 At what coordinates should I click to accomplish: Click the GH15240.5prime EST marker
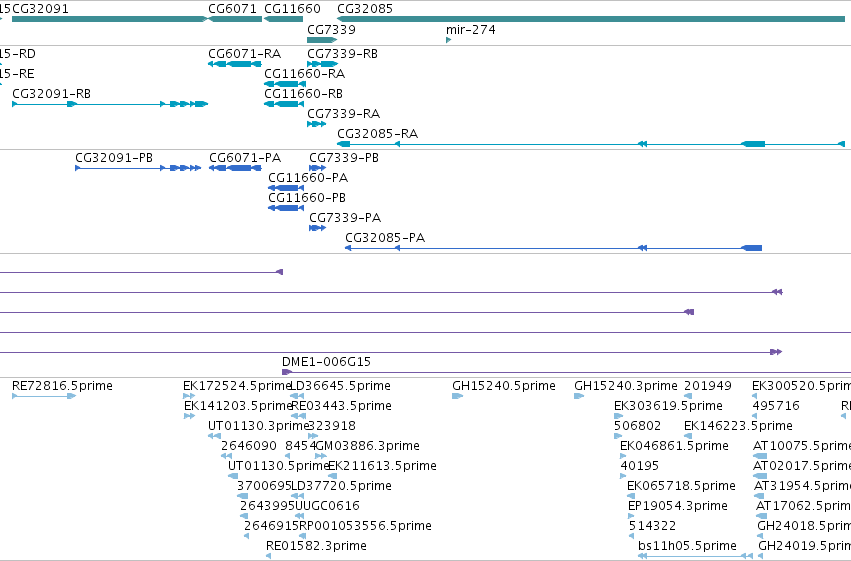click(458, 396)
